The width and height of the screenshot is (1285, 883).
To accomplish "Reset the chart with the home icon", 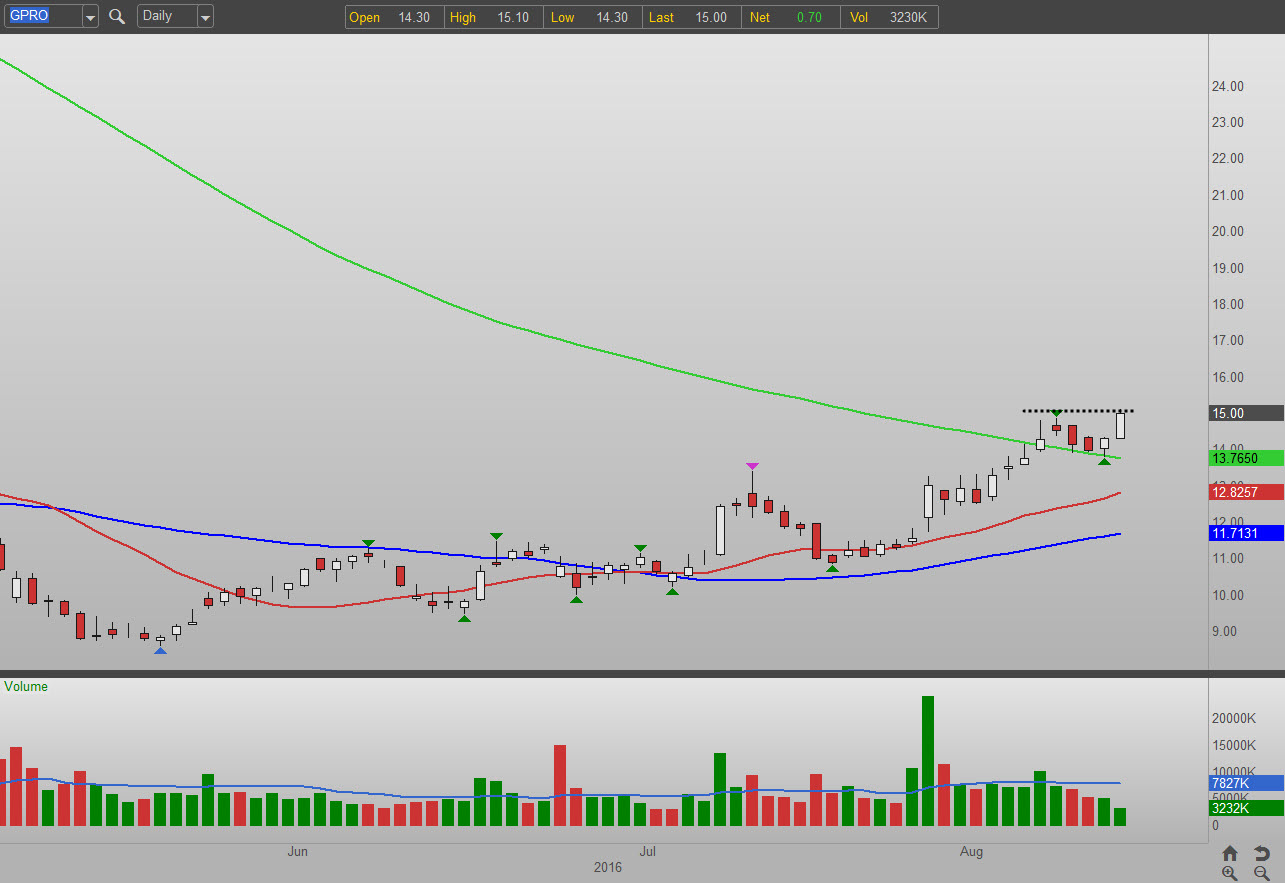I will point(1230,853).
